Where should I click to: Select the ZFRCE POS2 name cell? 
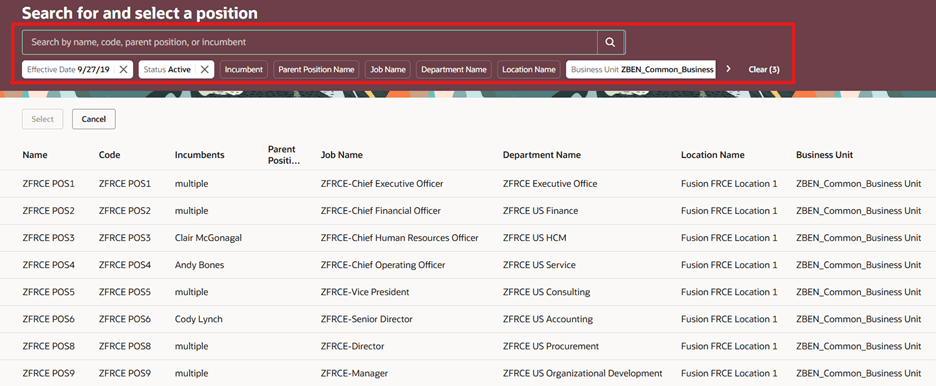tap(48, 211)
